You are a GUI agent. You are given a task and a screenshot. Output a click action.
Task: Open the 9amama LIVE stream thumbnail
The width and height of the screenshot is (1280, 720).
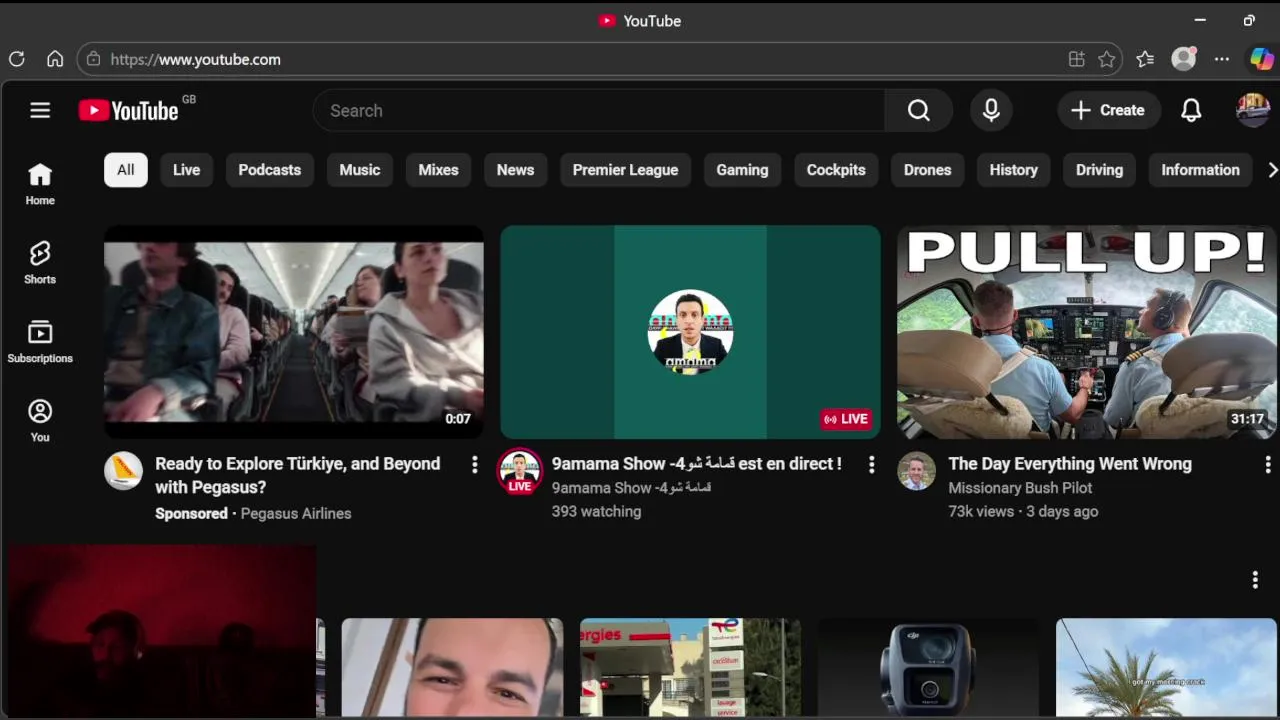coord(690,332)
